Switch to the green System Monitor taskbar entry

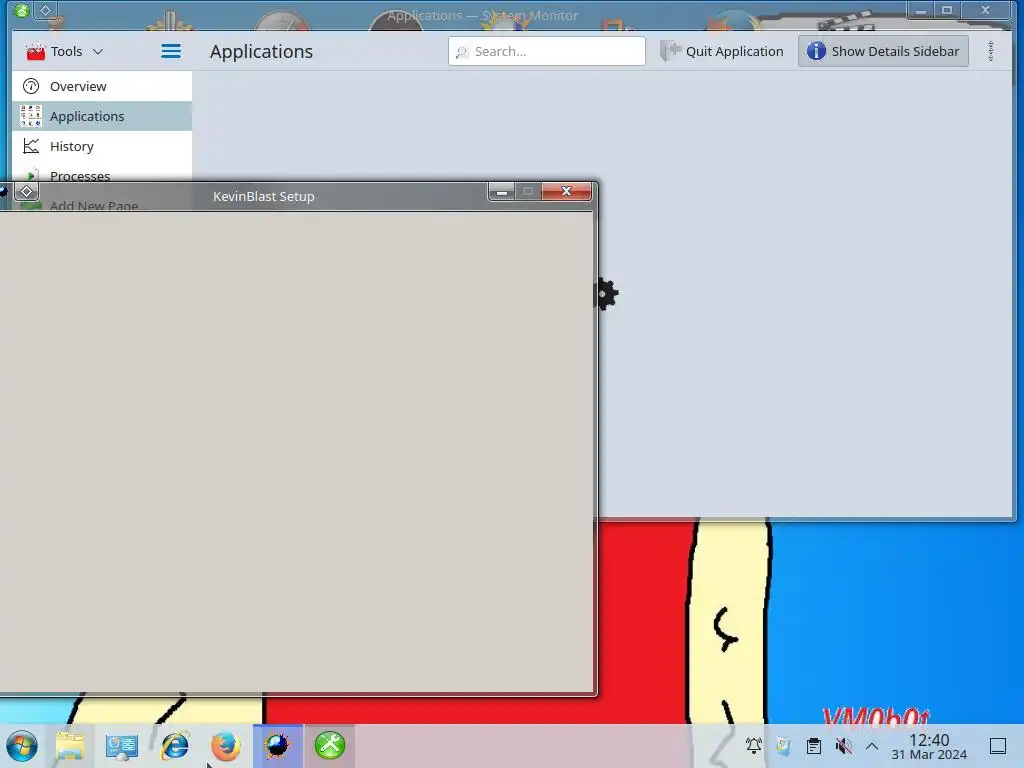[x=330, y=746]
